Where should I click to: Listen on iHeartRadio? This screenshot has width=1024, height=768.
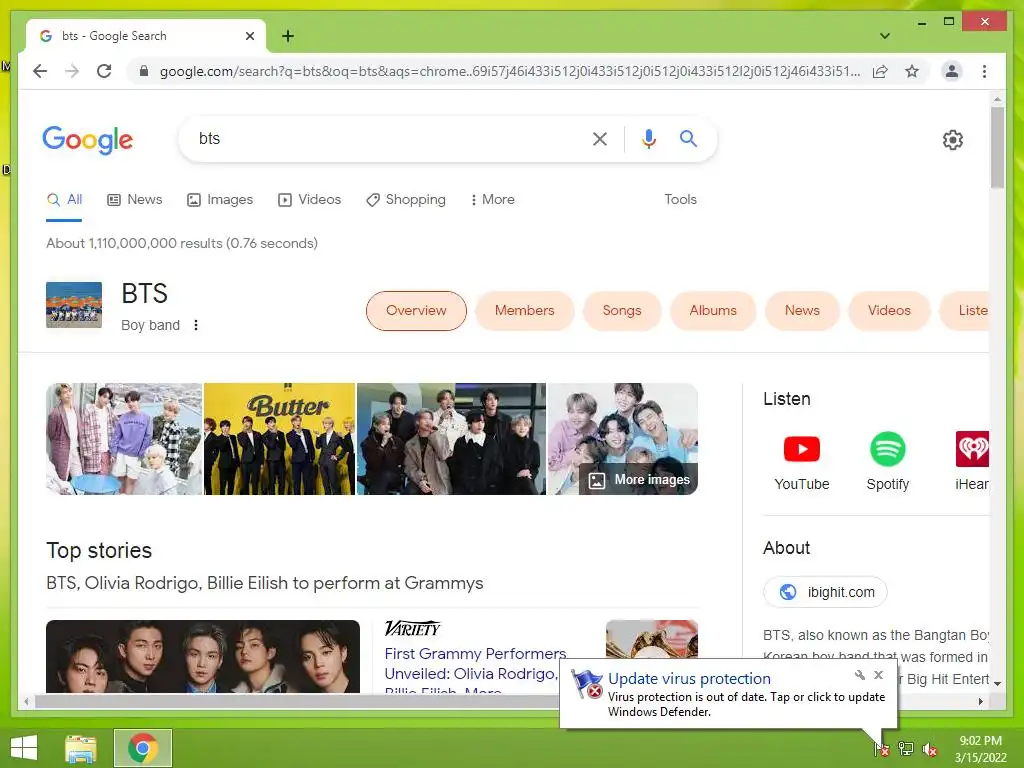tap(972, 461)
